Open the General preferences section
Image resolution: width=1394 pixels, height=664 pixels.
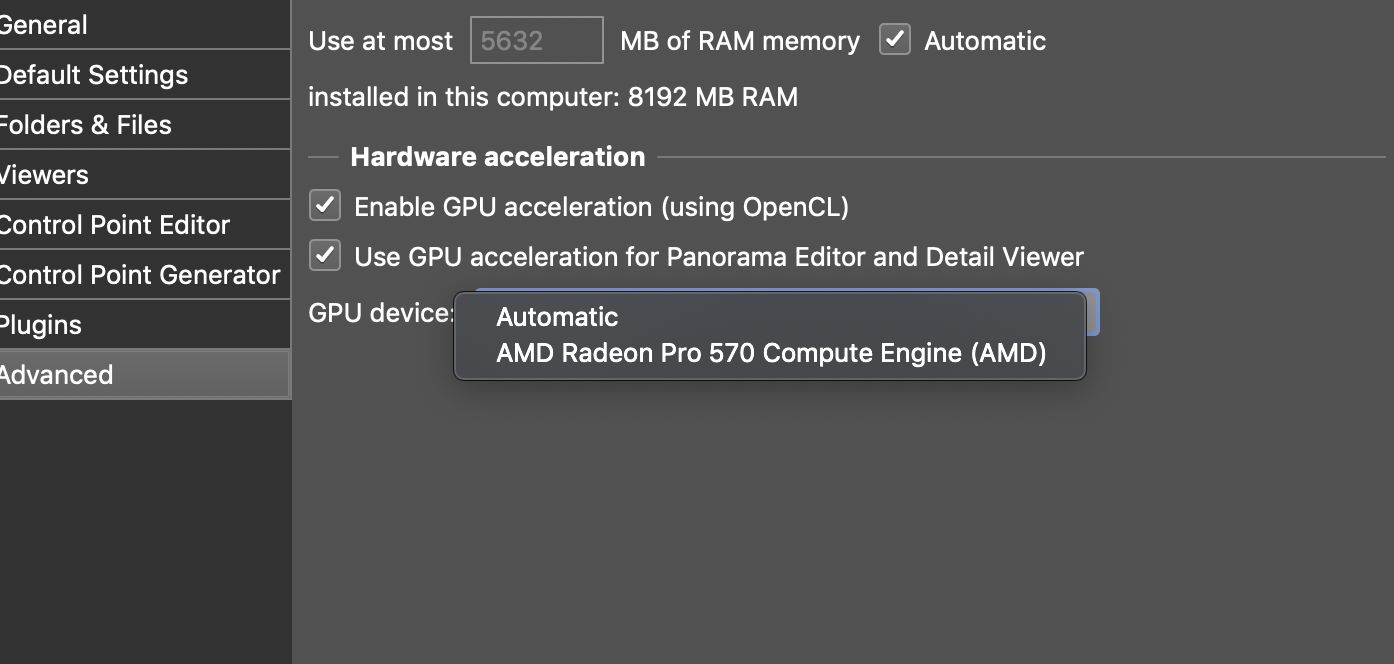point(60,25)
